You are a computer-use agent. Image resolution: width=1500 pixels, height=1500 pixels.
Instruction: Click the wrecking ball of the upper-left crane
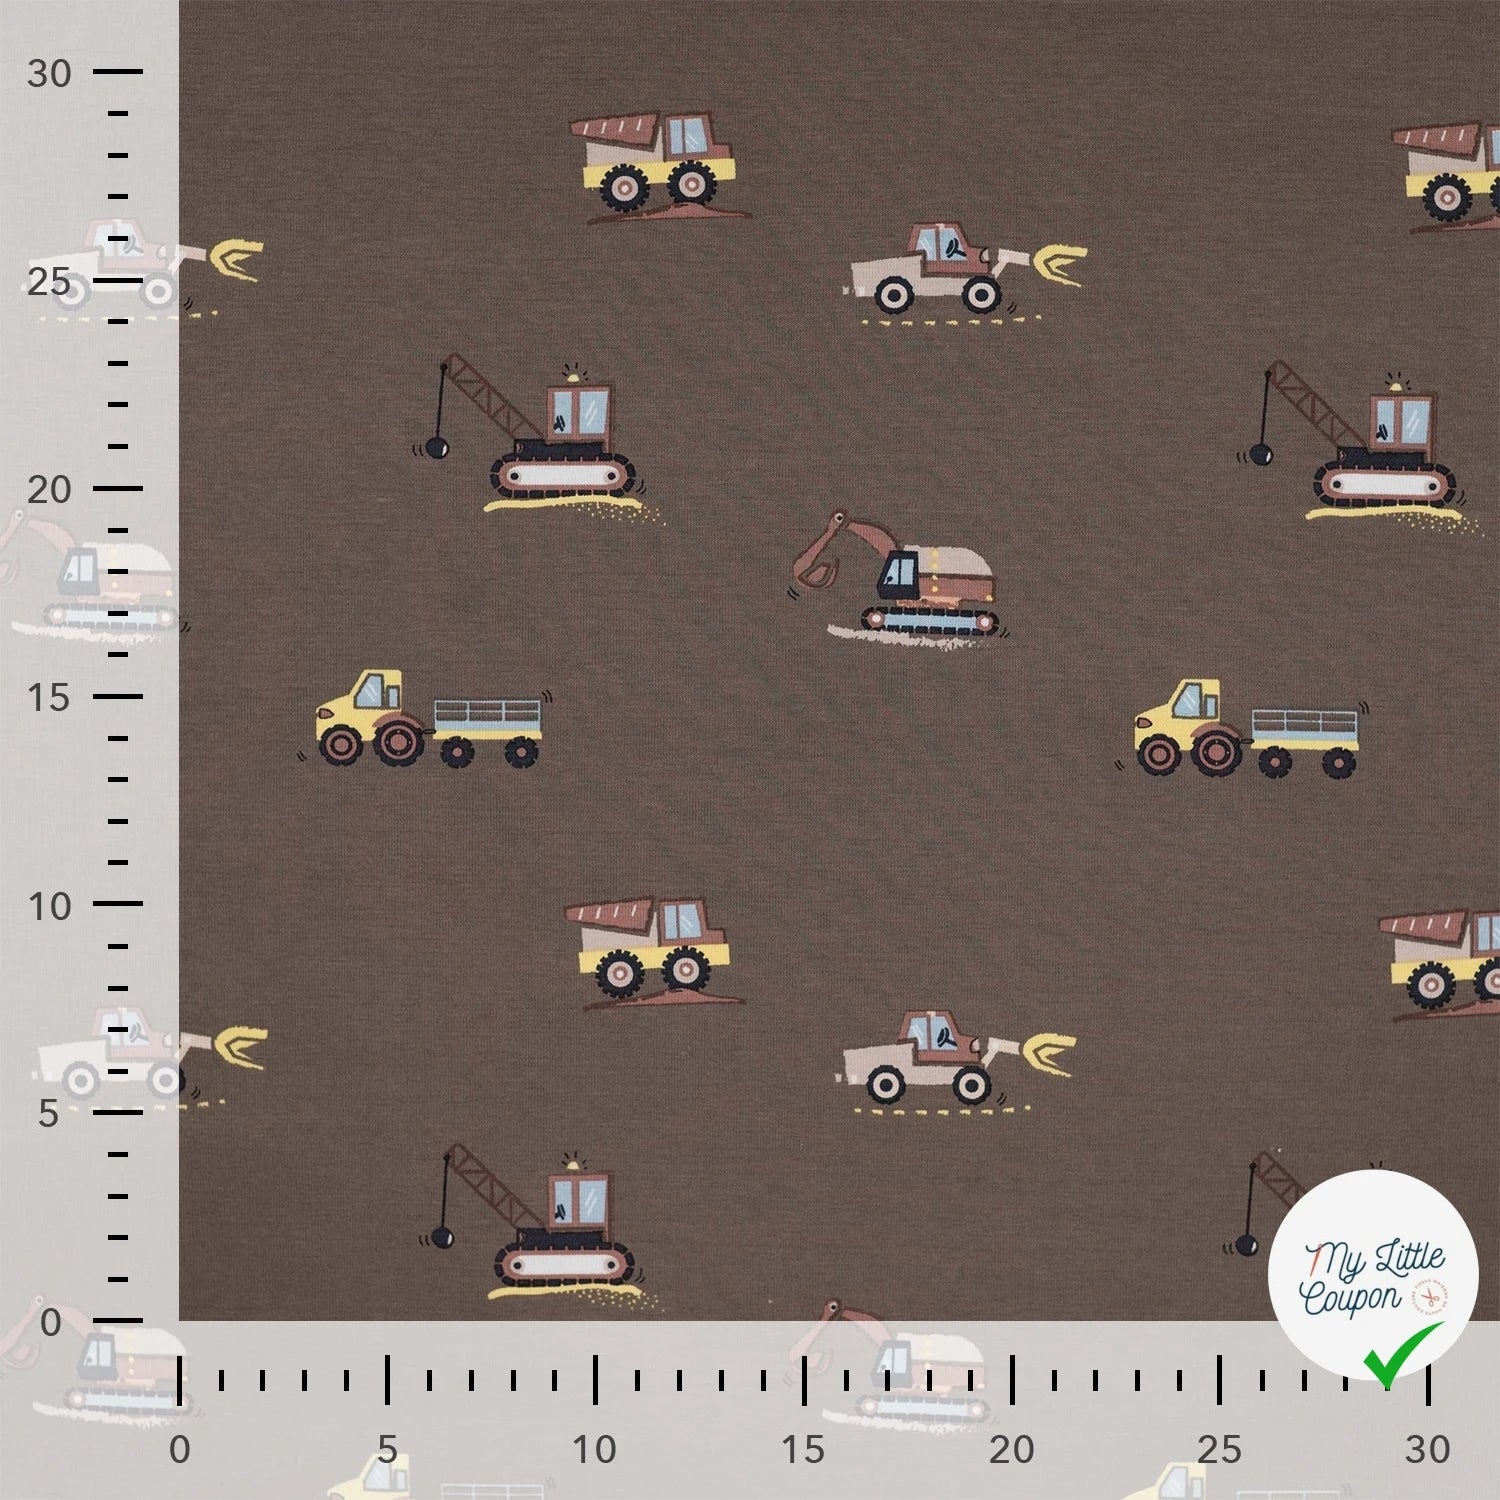click(x=435, y=447)
